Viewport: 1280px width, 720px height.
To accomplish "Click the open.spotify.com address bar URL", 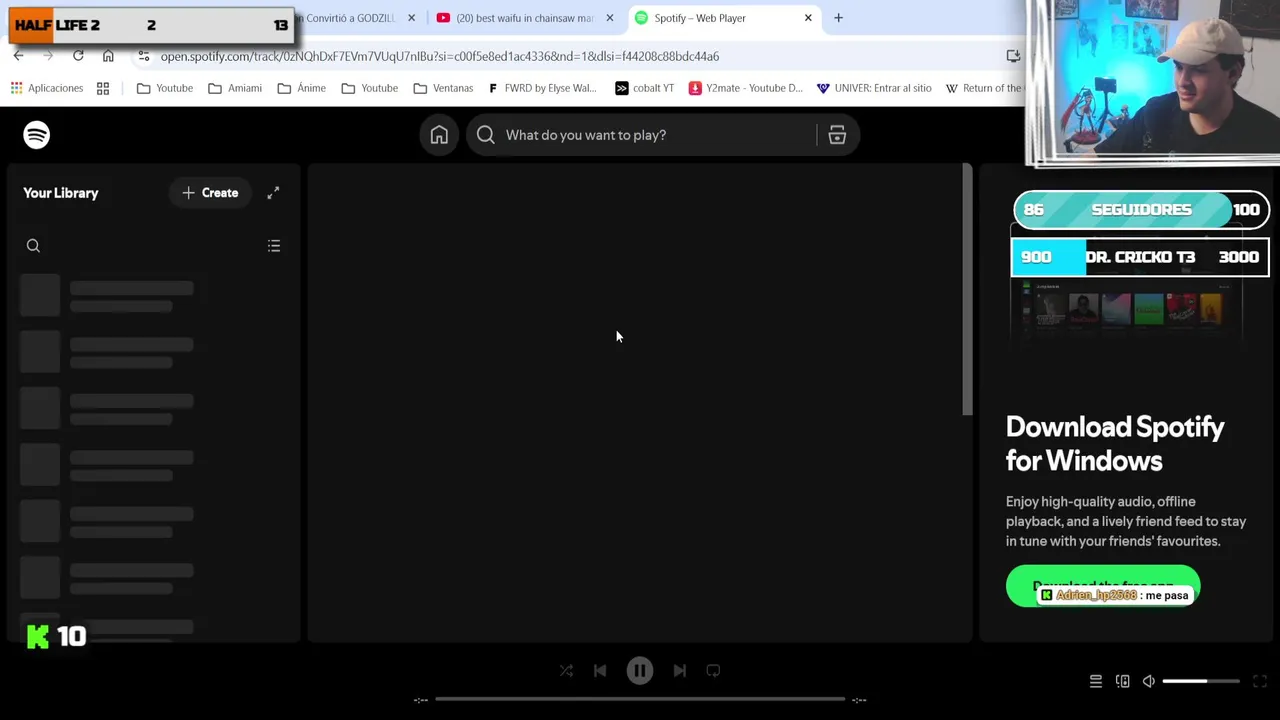I will click(440, 56).
